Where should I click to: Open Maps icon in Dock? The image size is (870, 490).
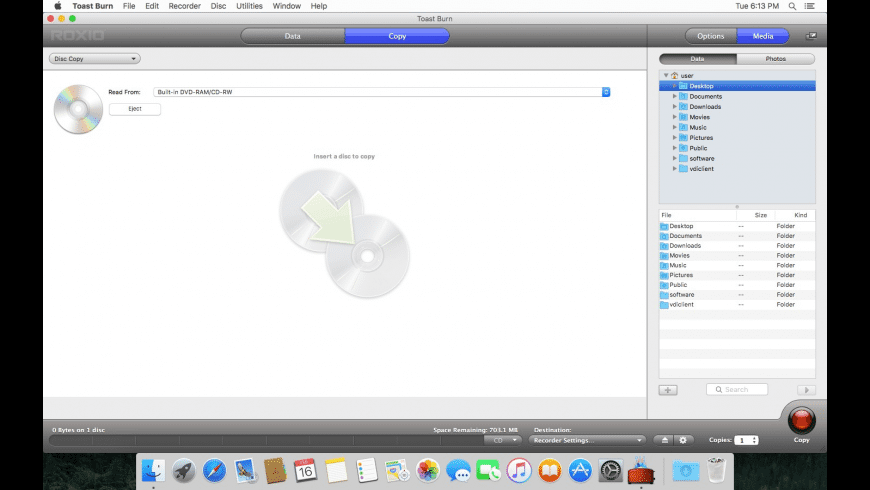point(397,471)
